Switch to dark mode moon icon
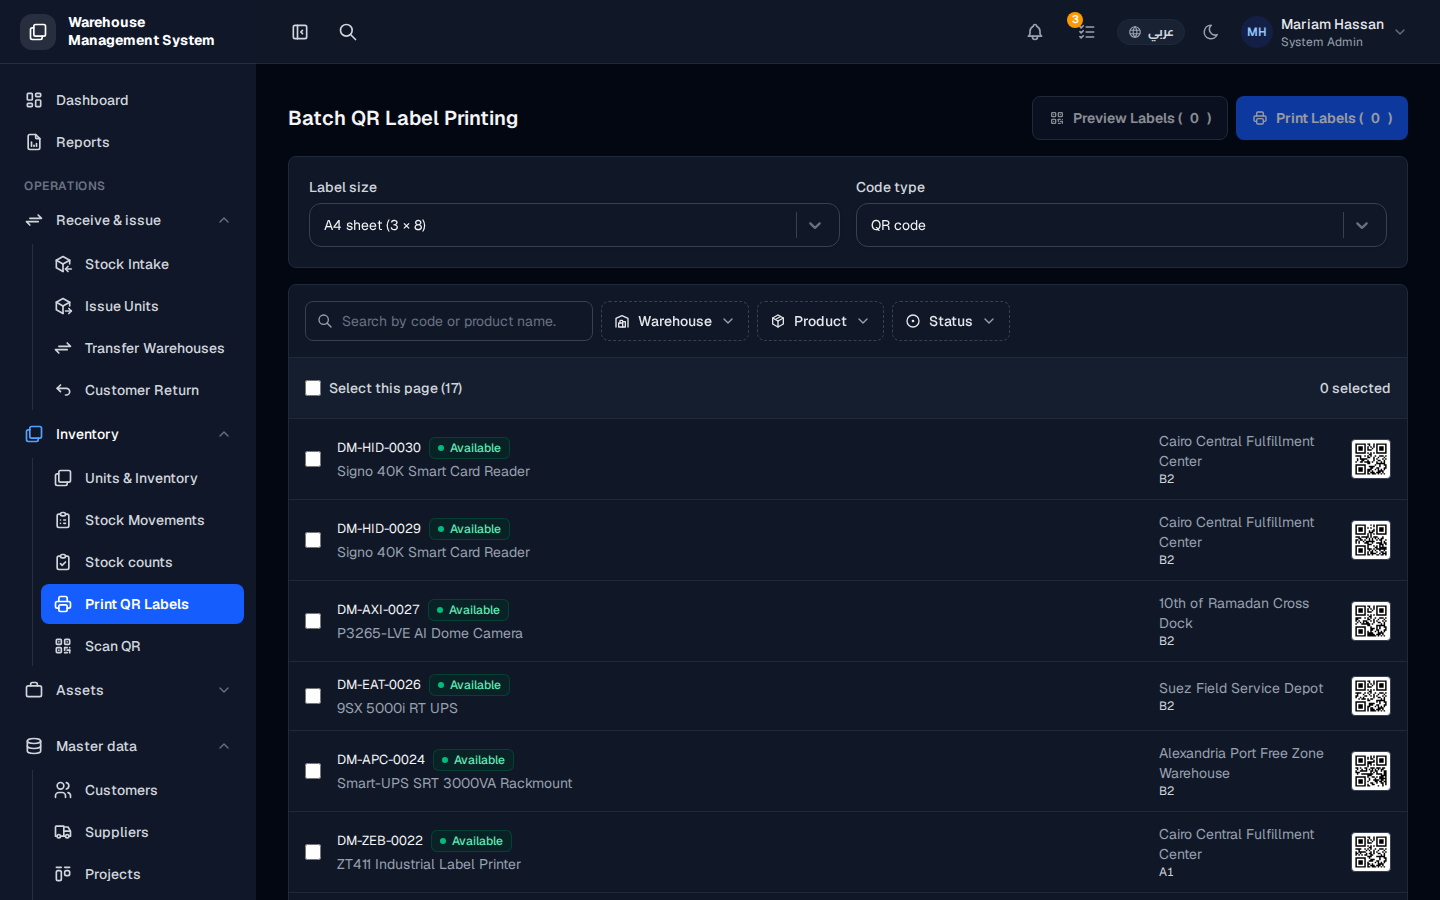The width and height of the screenshot is (1440, 900). click(1211, 32)
